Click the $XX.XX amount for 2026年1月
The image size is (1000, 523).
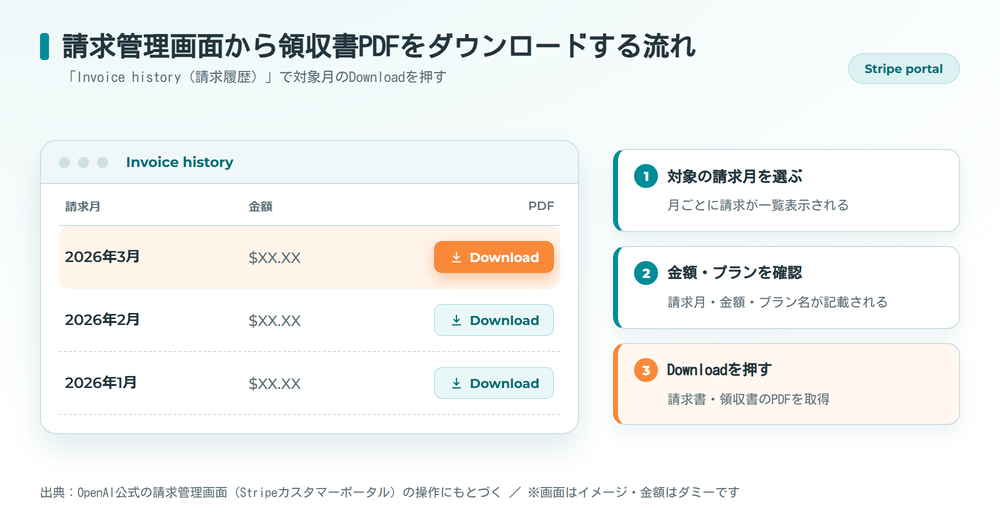click(x=274, y=384)
